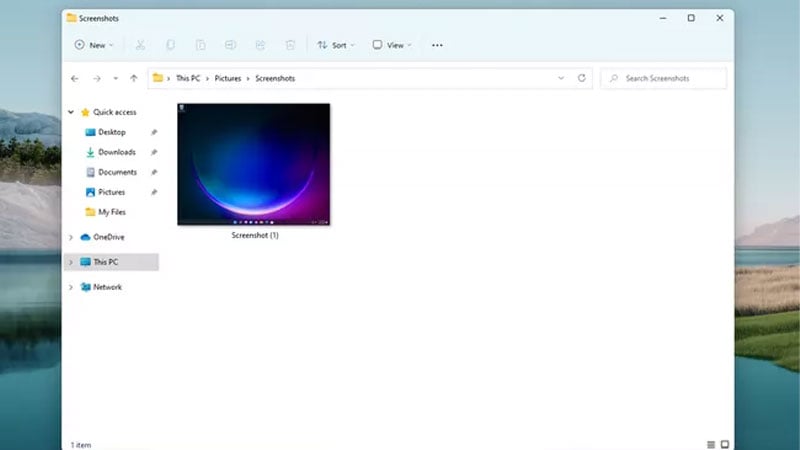Open the View dropdown
Screen dimensions: 800x450
point(391,45)
